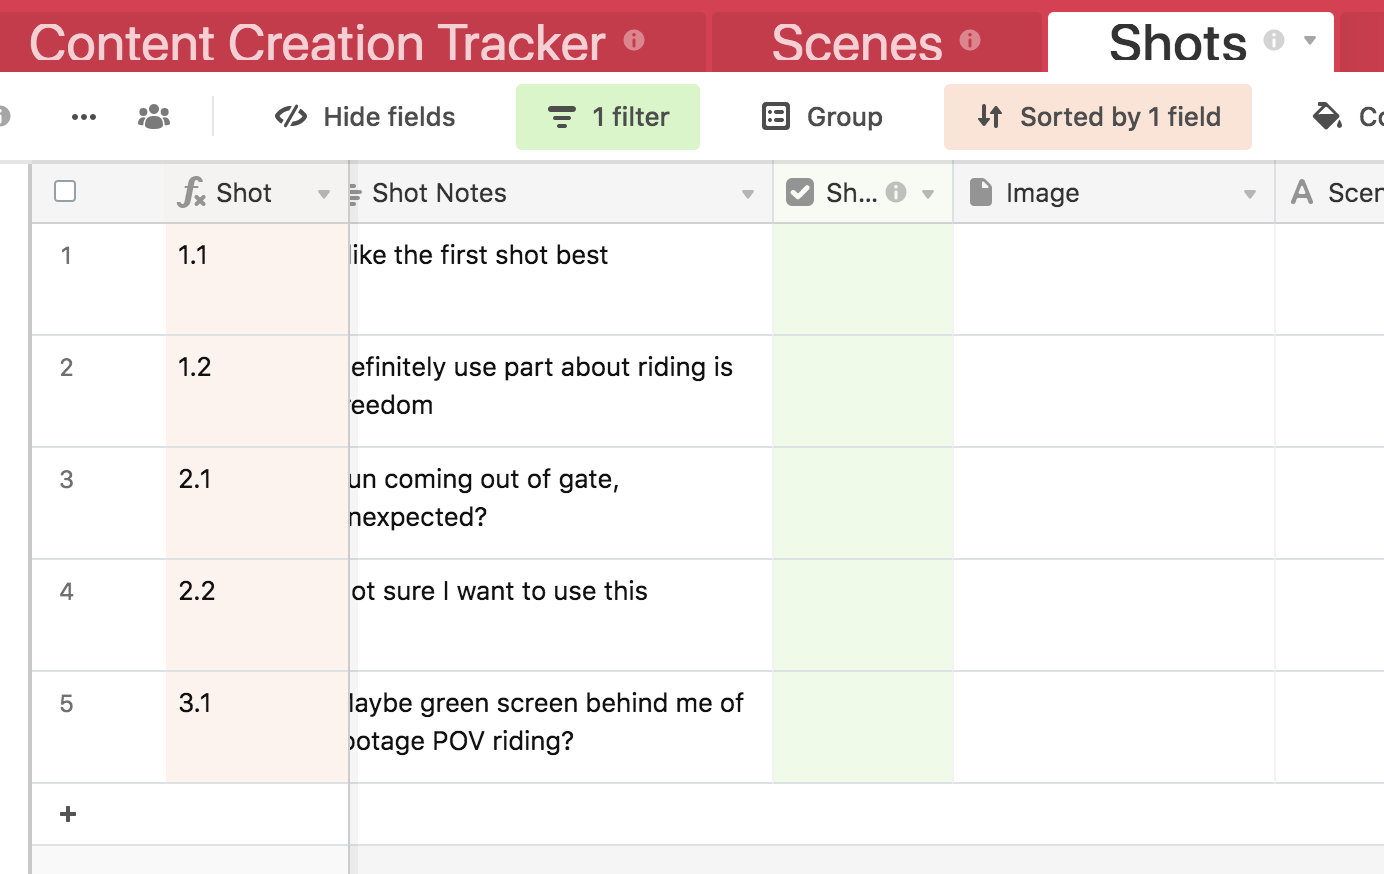Open the collaborators people icon

154,117
